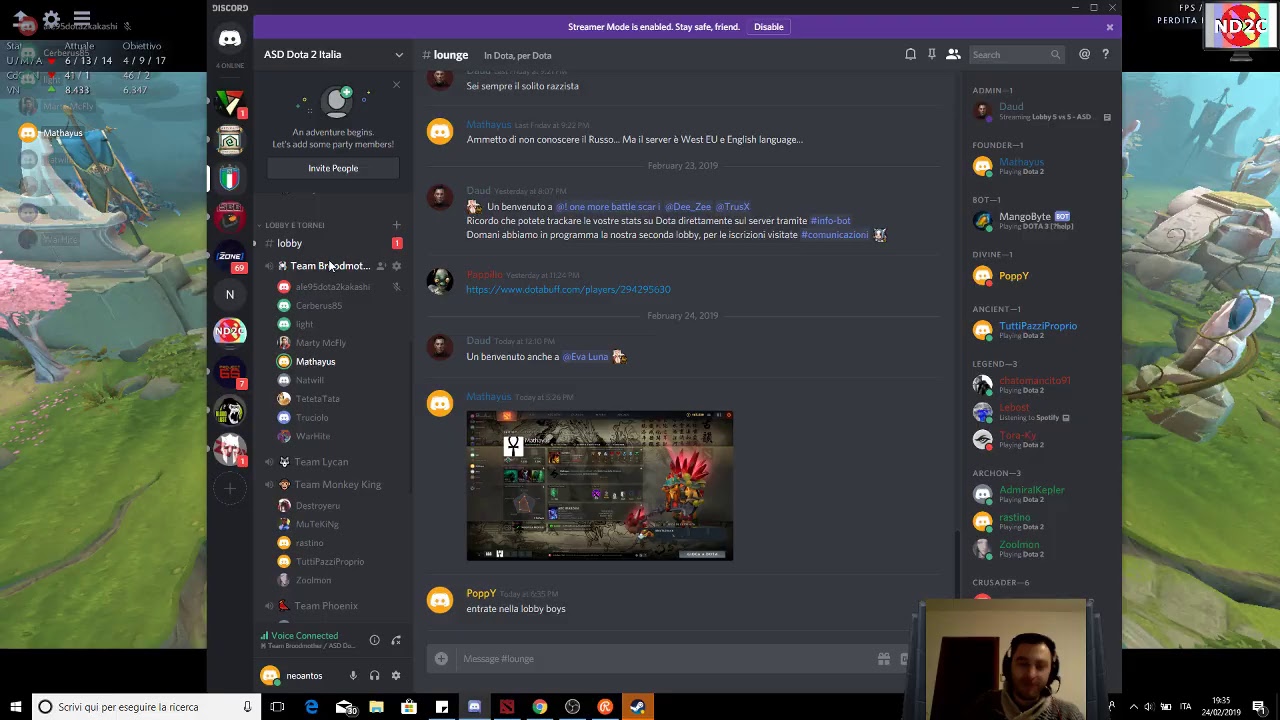1280x720 pixels.
Task: Disable Streamer Mode via Disable button
Action: [768, 27]
